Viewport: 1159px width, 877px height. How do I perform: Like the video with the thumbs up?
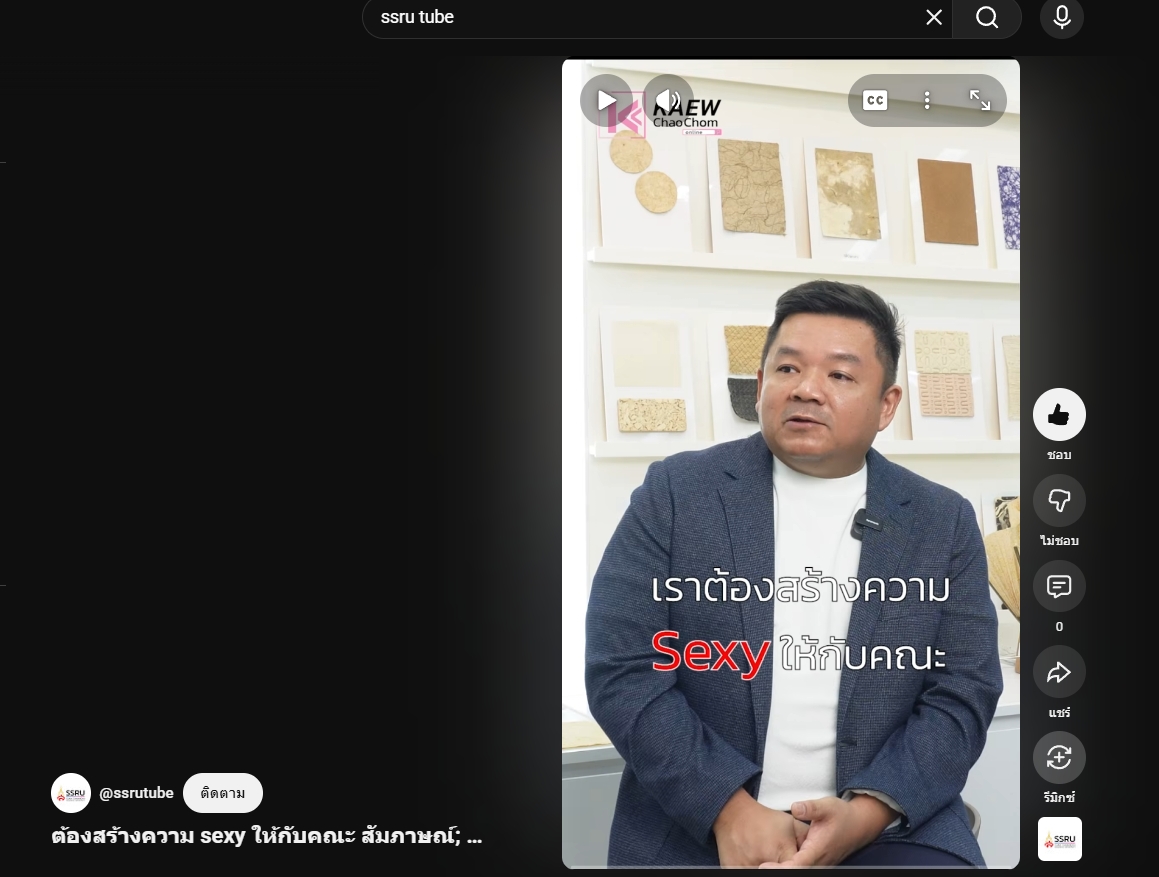1059,415
